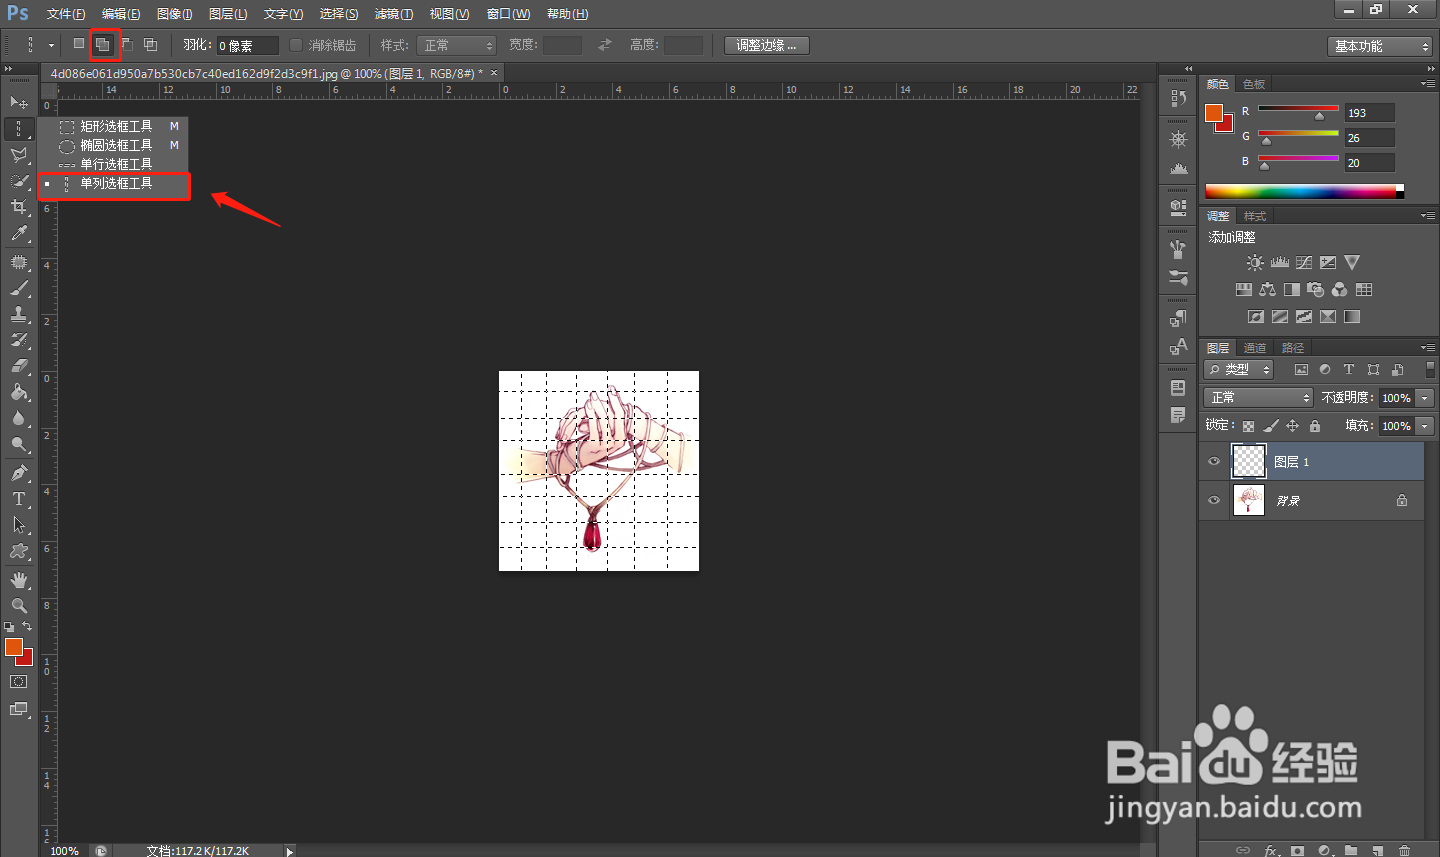Select the Zoom tool in toolbox
This screenshot has height=857, width=1440.
click(x=18, y=606)
